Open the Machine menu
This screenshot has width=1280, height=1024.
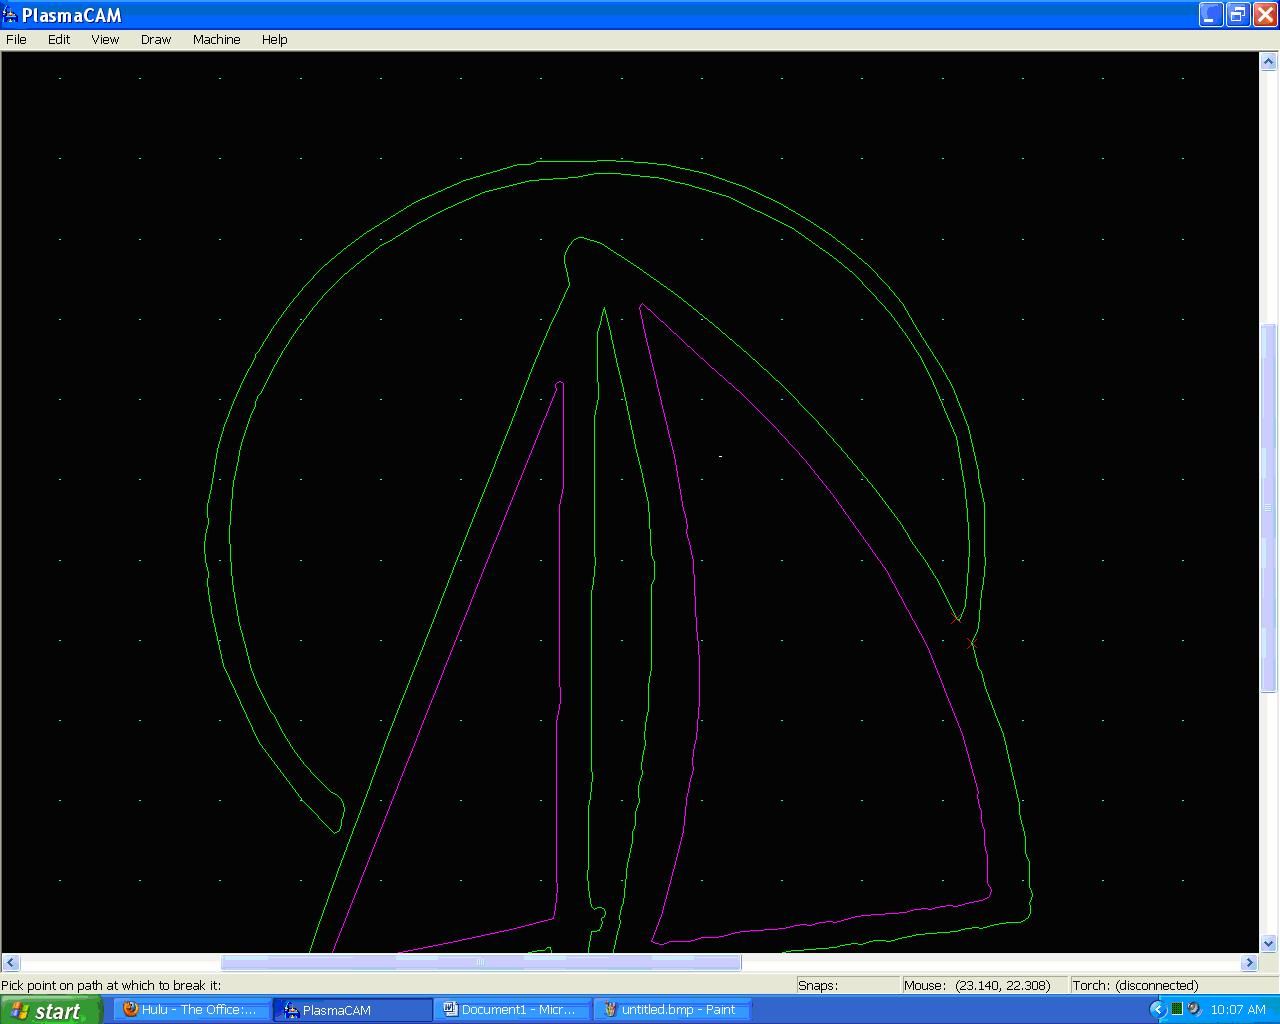tap(216, 39)
